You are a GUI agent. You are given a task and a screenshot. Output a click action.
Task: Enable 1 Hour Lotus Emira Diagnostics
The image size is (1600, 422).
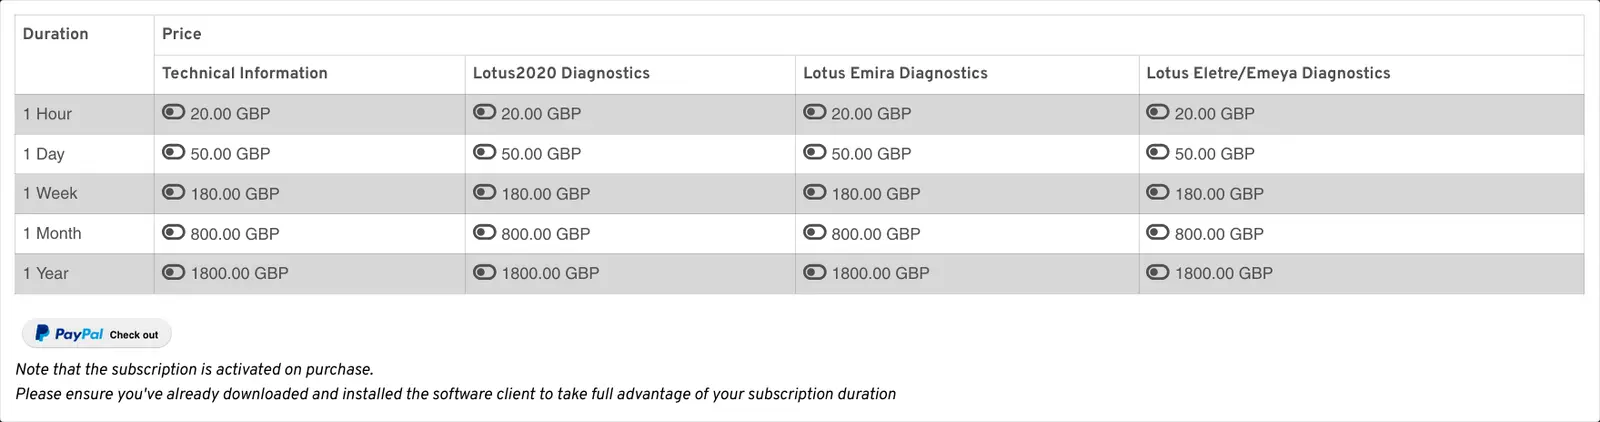814,112
